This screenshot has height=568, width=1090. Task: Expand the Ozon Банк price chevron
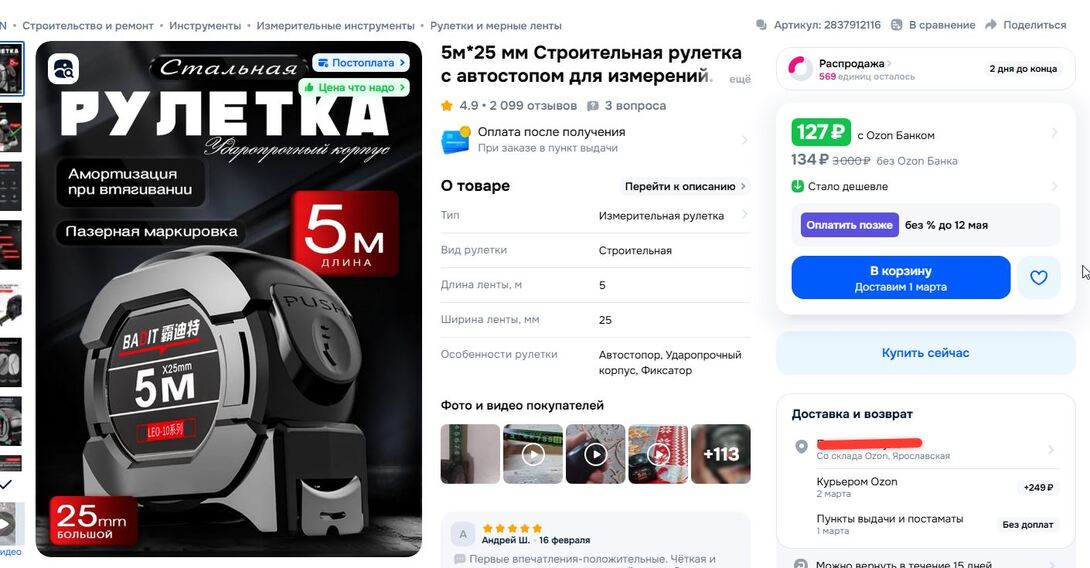click(1055, 132)
